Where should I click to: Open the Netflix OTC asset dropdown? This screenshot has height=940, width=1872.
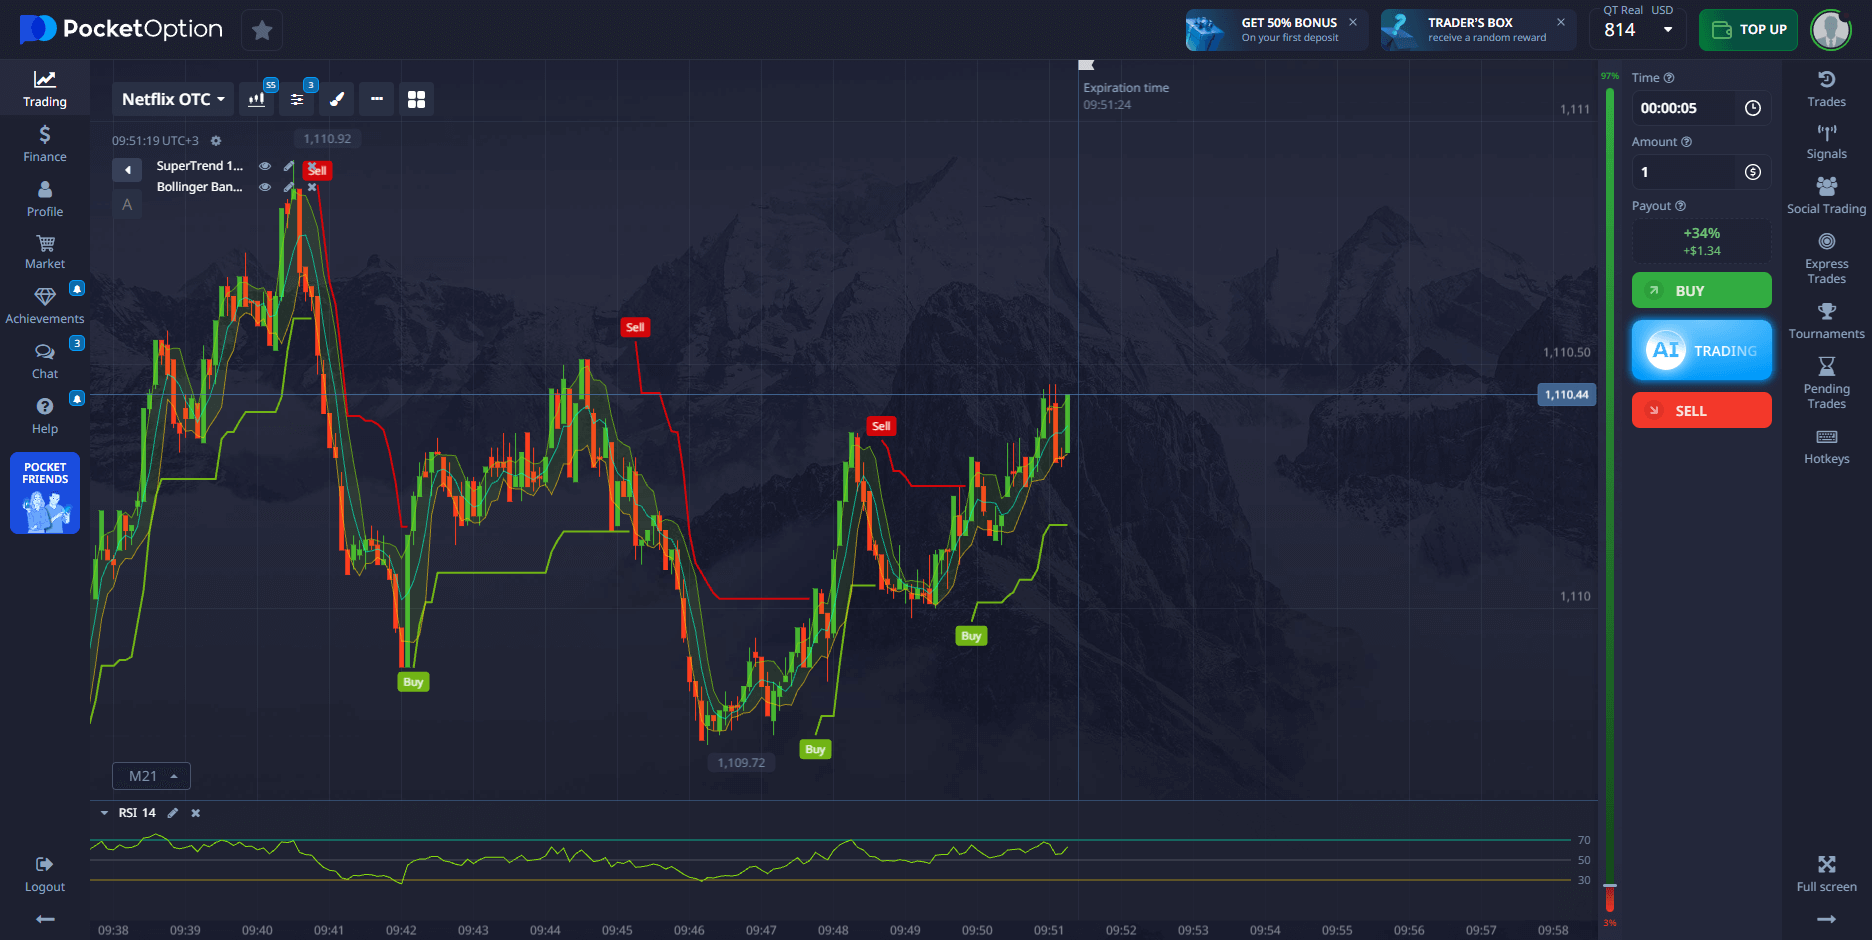[x=173, y=99]
